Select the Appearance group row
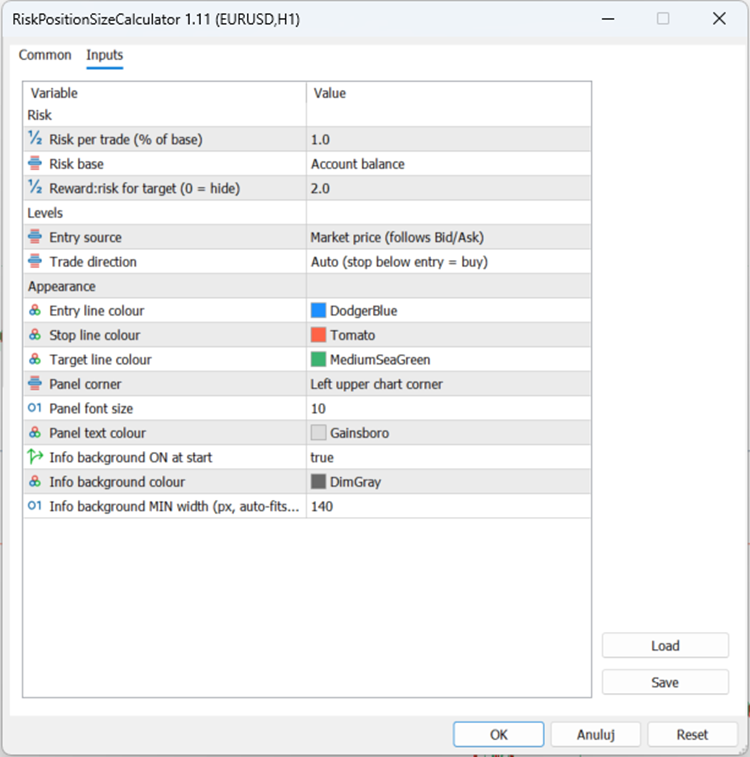The image size is (750, 757). coord(307,286)
